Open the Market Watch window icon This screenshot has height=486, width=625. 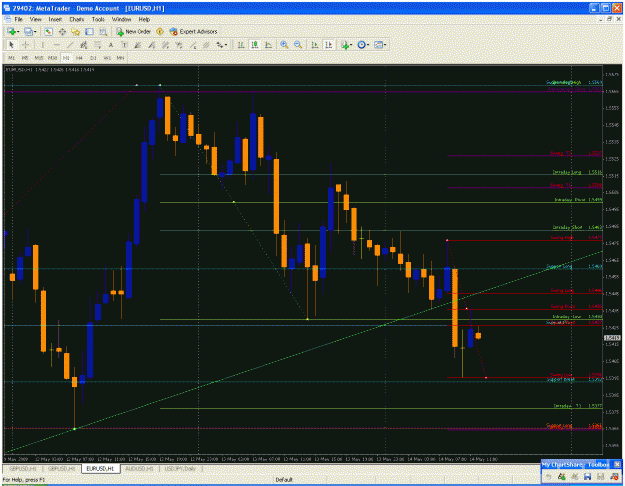48,31
